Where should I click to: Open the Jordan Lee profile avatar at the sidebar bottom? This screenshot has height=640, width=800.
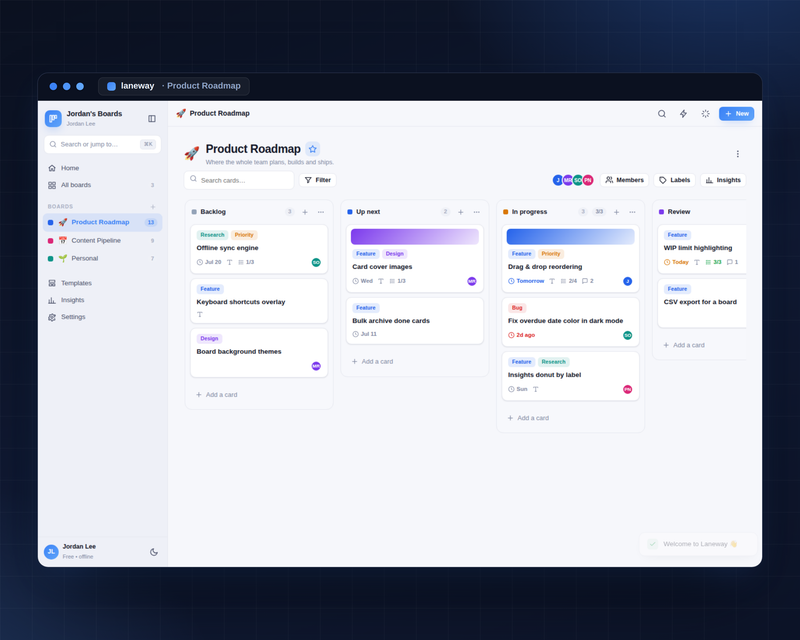[51, 552]
